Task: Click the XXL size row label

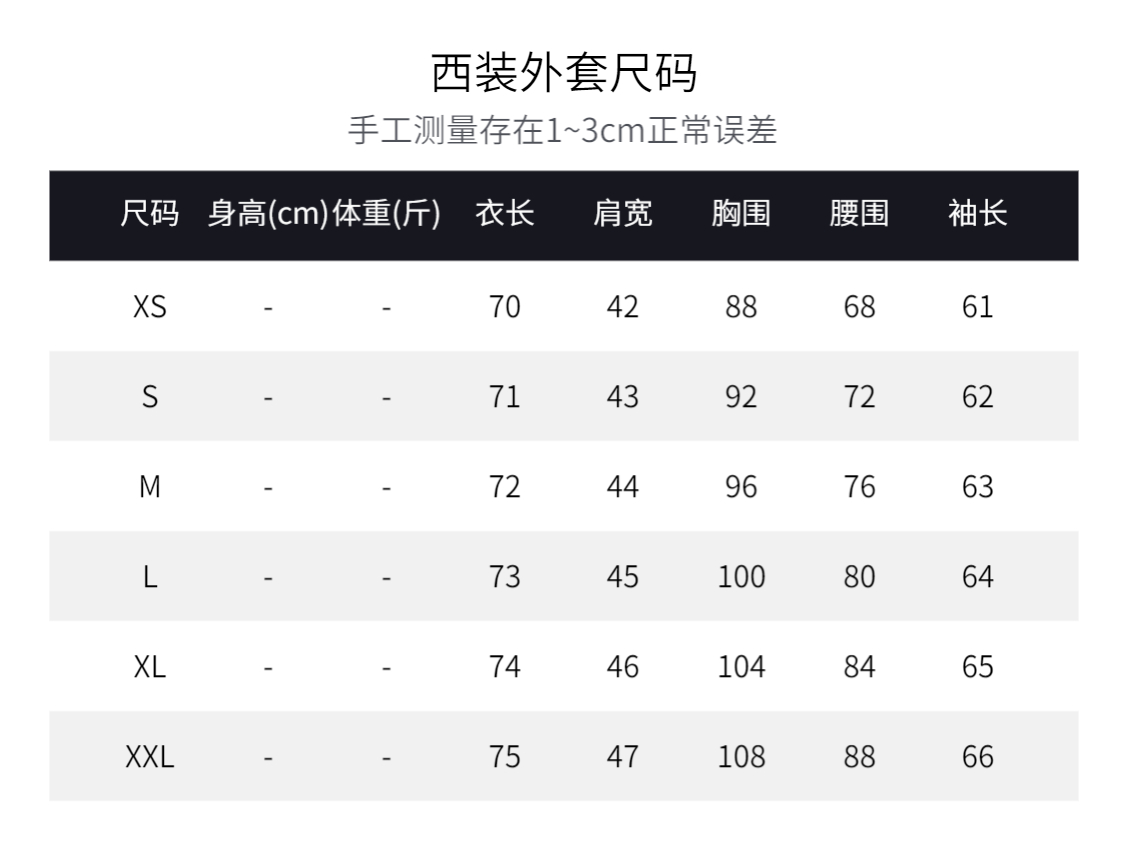Action: click(150, 757)
